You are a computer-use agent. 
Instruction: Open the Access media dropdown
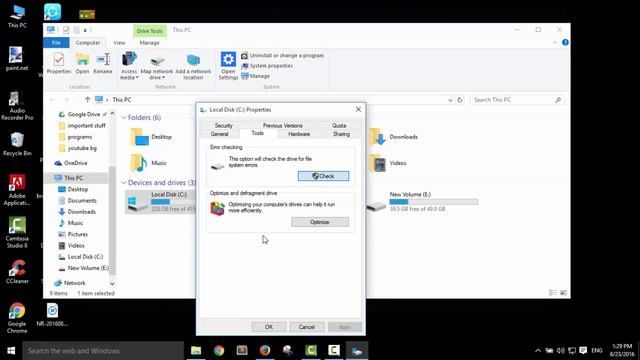tap(129, 66)
